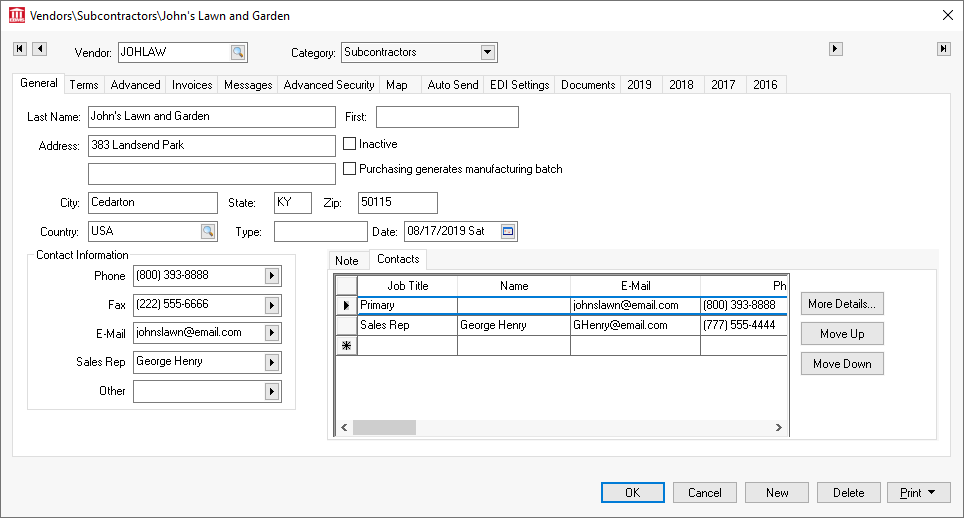The image size is (964, 518).
Task: Open the Country lookup magnifier
Action: tap(207, 232)
